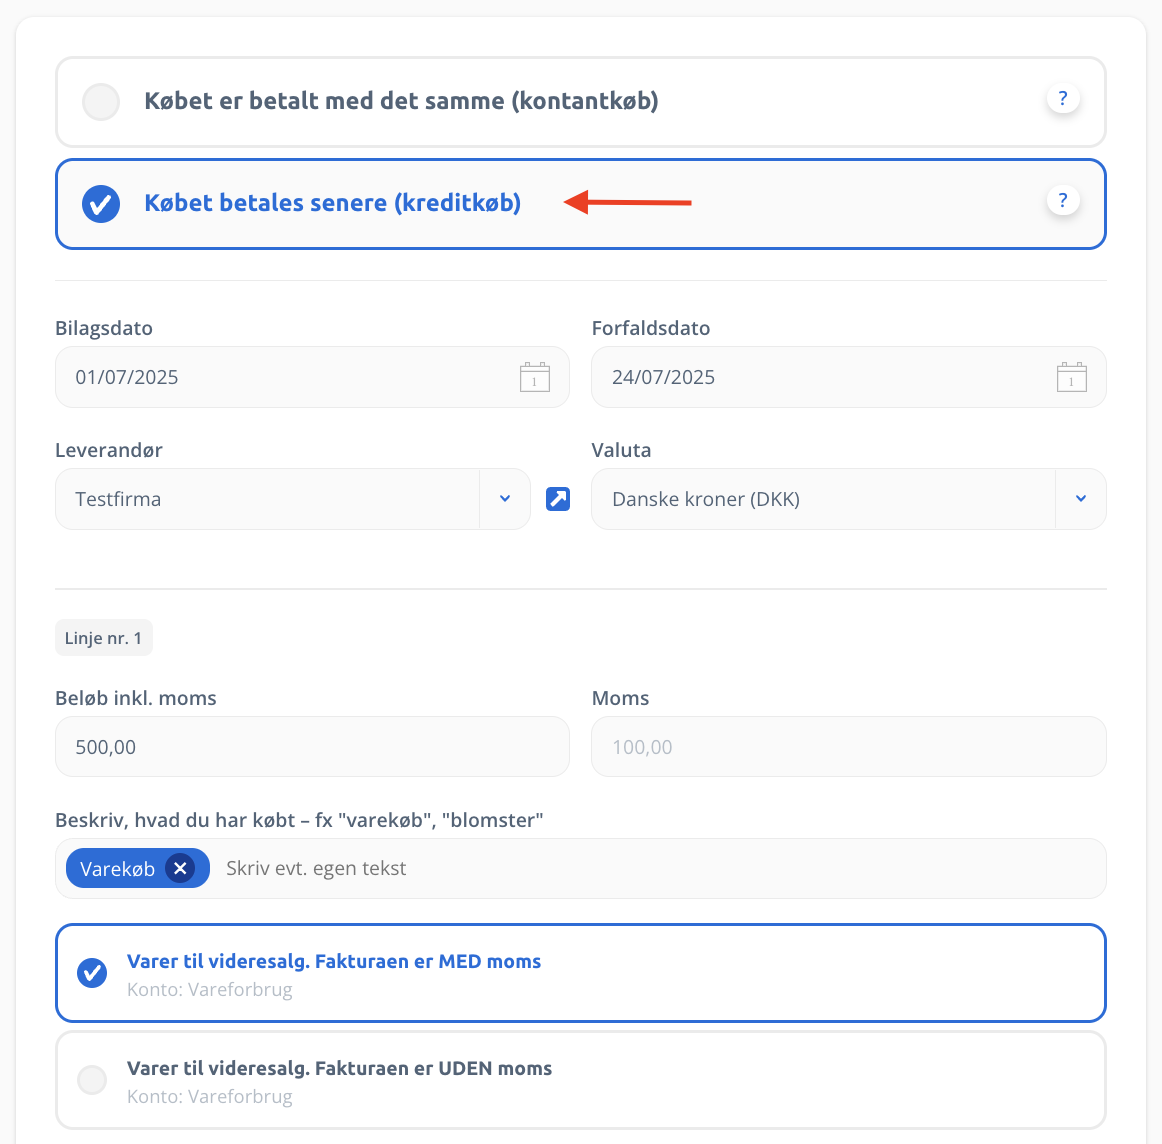Click the Moms amount field

coord(849,747)
